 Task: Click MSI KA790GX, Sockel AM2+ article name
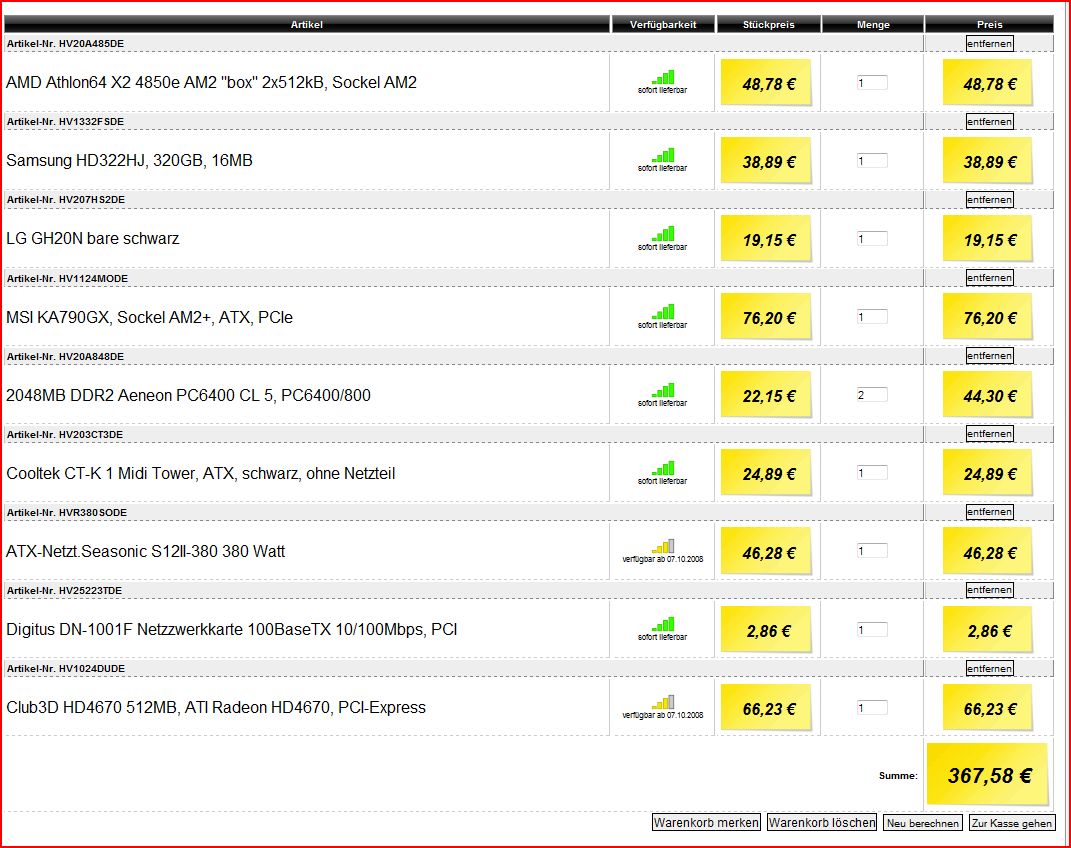[149, 317]
